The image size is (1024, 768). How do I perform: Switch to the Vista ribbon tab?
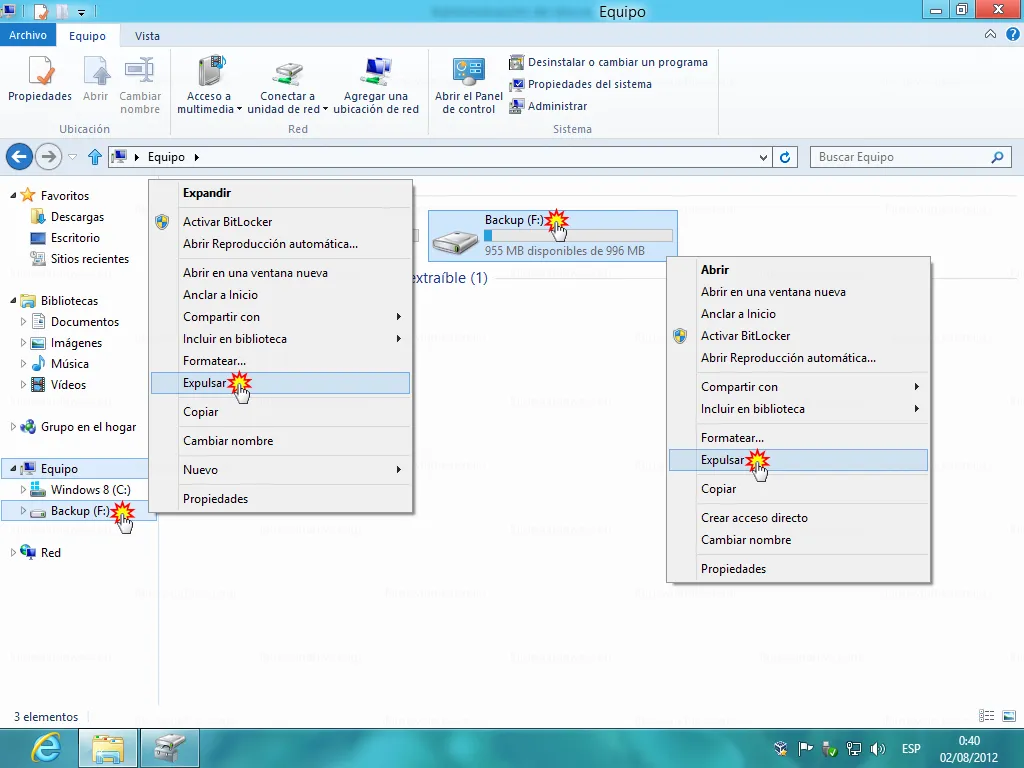147,36
